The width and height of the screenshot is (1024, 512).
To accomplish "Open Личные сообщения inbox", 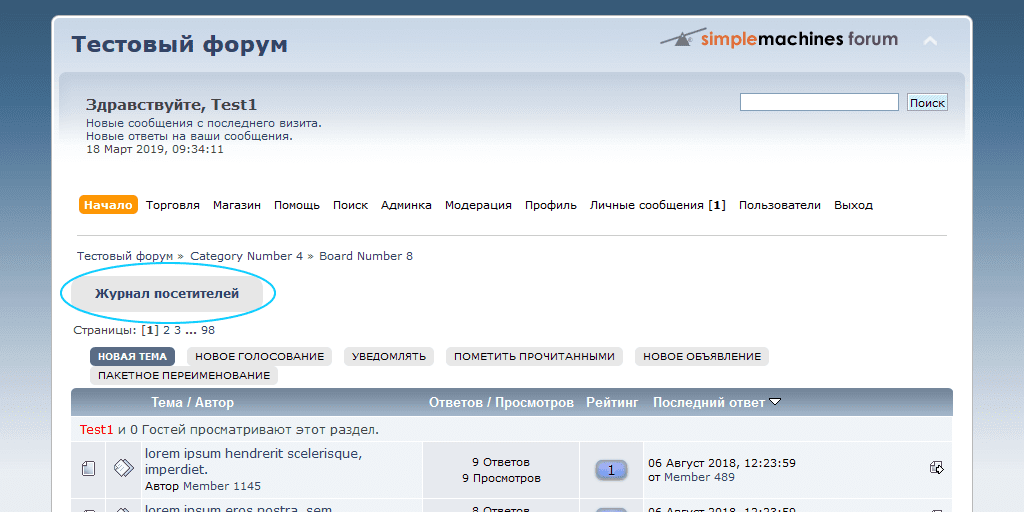I will click(x=657, y=205).
